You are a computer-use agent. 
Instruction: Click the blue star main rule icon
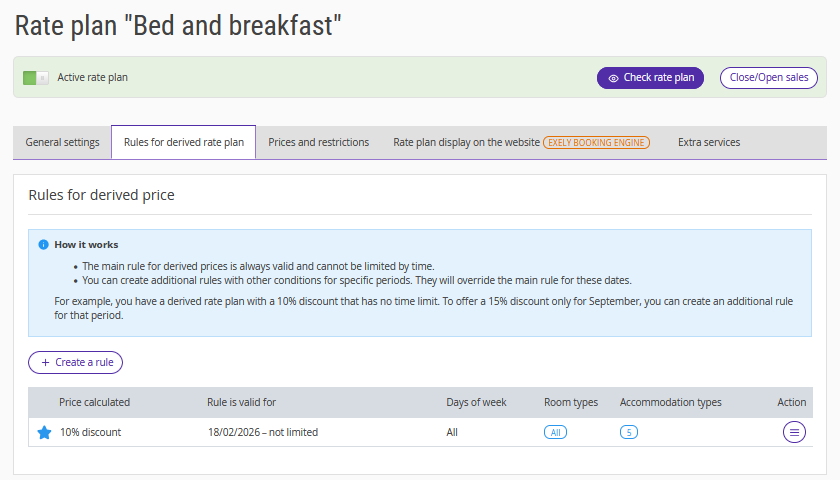tap(44, 432)
